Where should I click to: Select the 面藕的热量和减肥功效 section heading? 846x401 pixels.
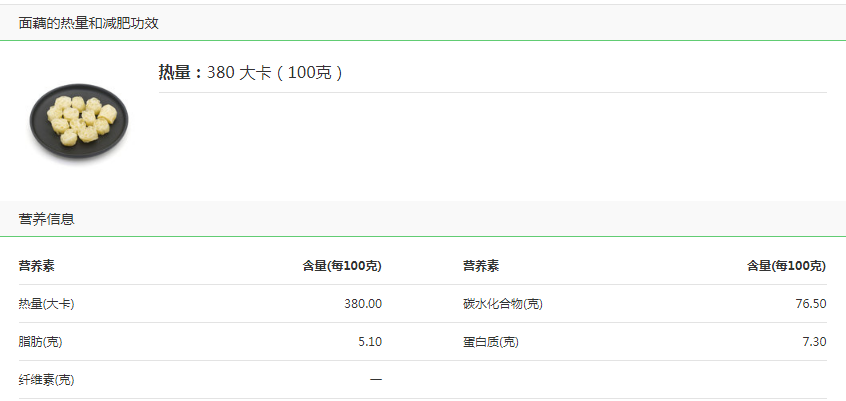[89, 23]
